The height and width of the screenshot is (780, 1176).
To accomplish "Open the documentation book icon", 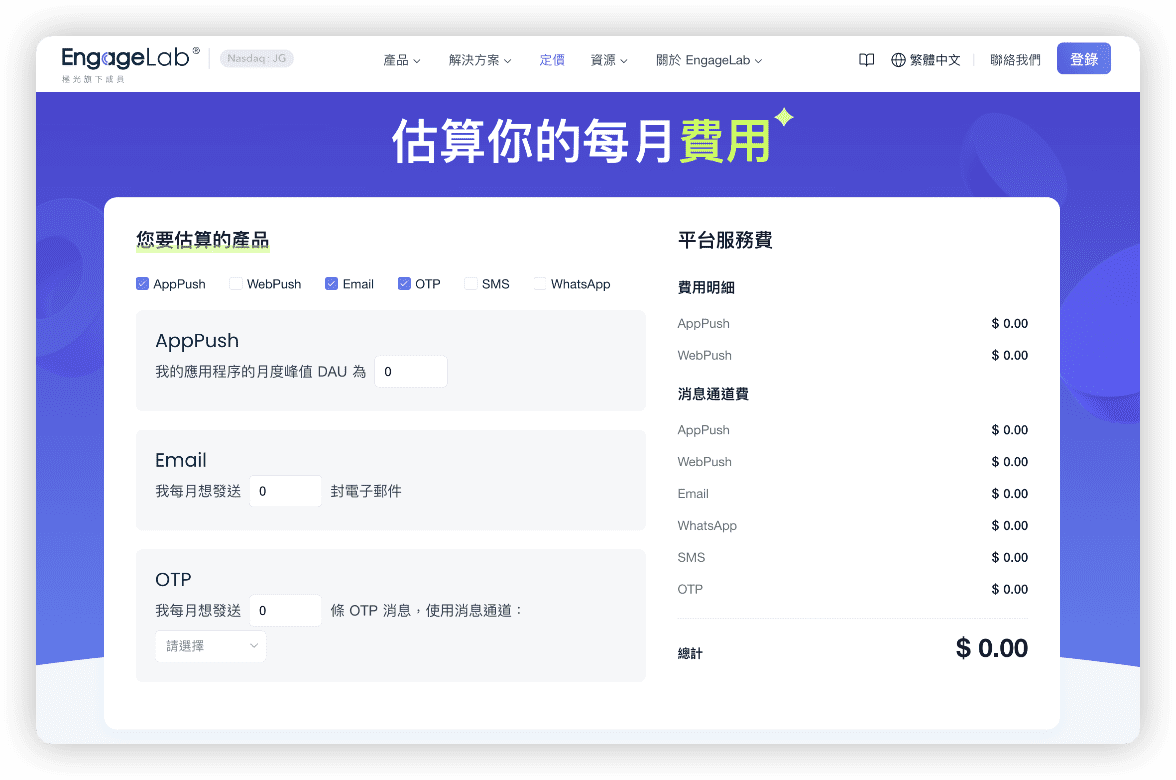I will click(866, 60).
